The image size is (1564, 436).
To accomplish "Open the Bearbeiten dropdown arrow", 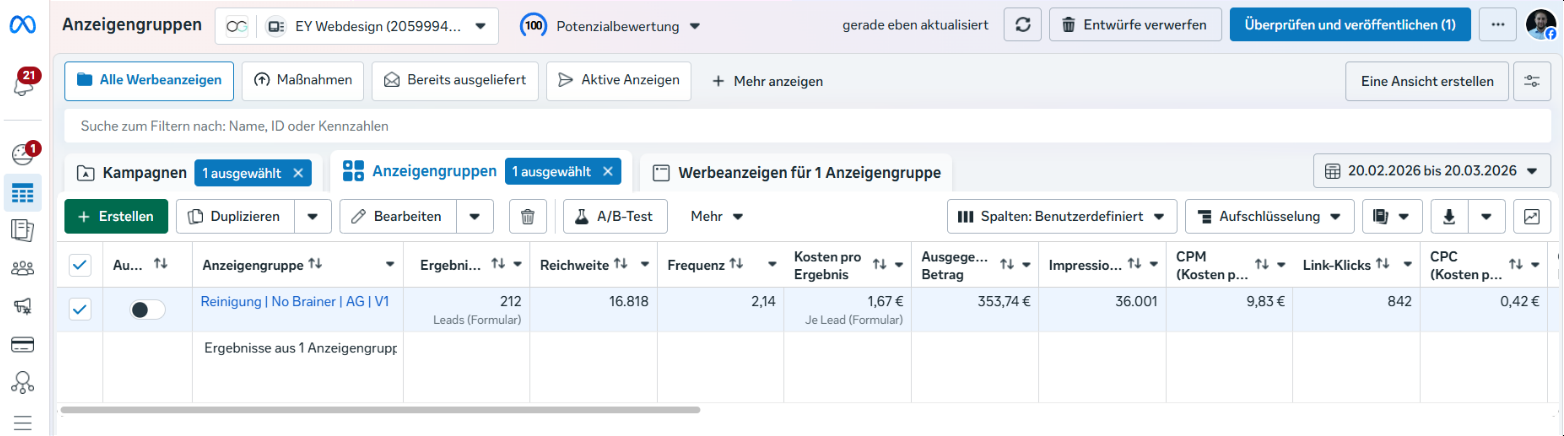I will [475, 216].
